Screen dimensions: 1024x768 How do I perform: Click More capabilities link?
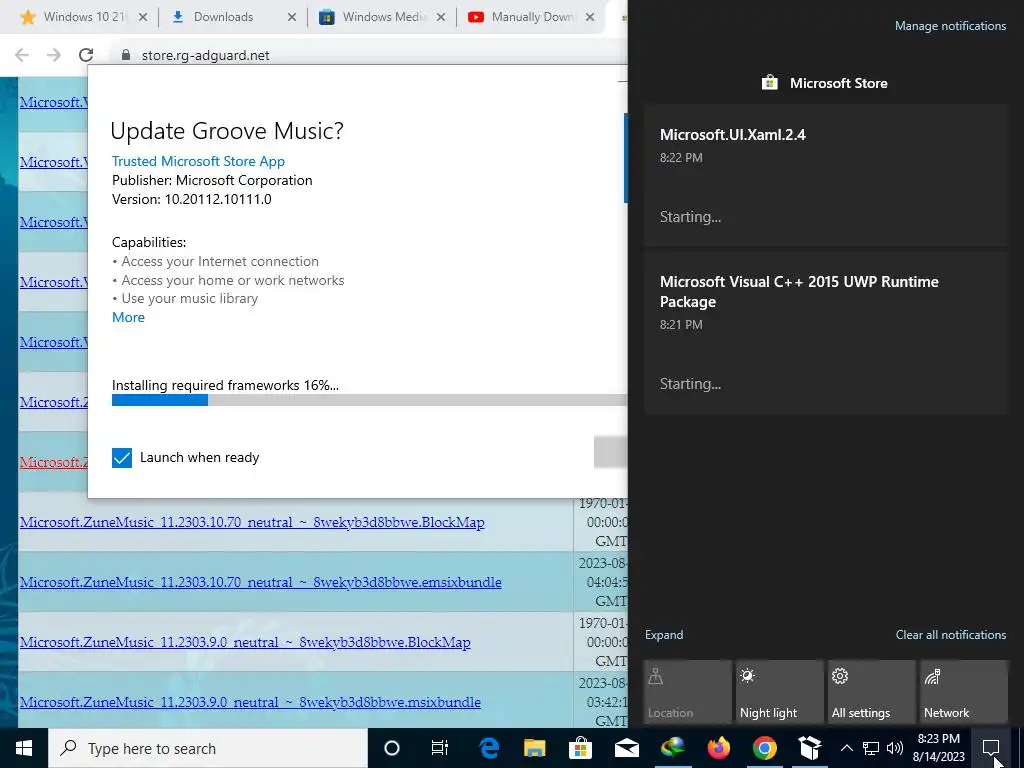(128, 317)
